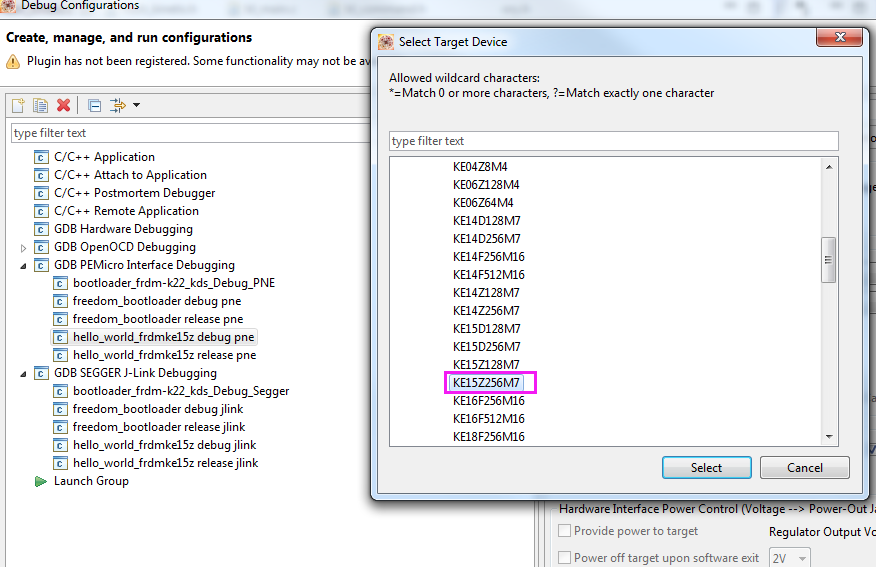Select KE15D128M7 in the device list

tap(487, 328)
